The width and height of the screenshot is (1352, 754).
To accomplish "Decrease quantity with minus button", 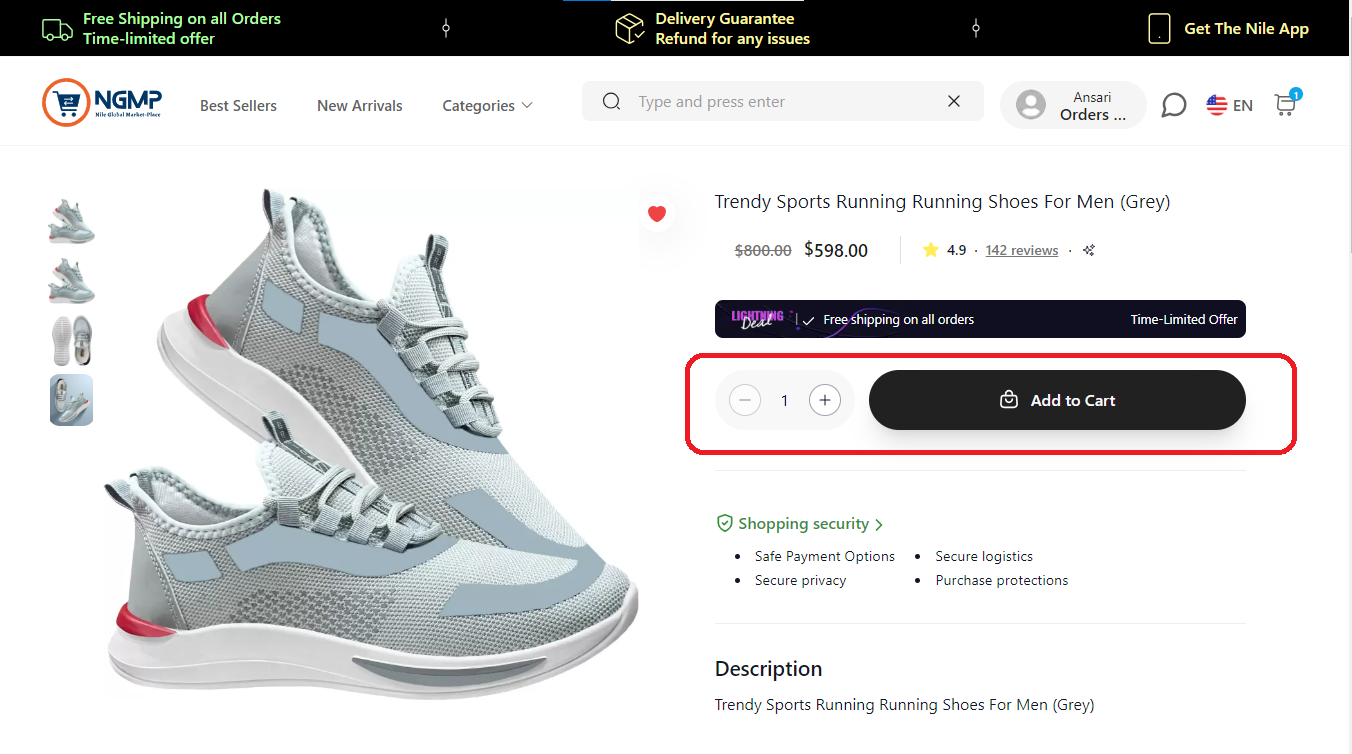I will pyautogui.click(x=745, y=401).
